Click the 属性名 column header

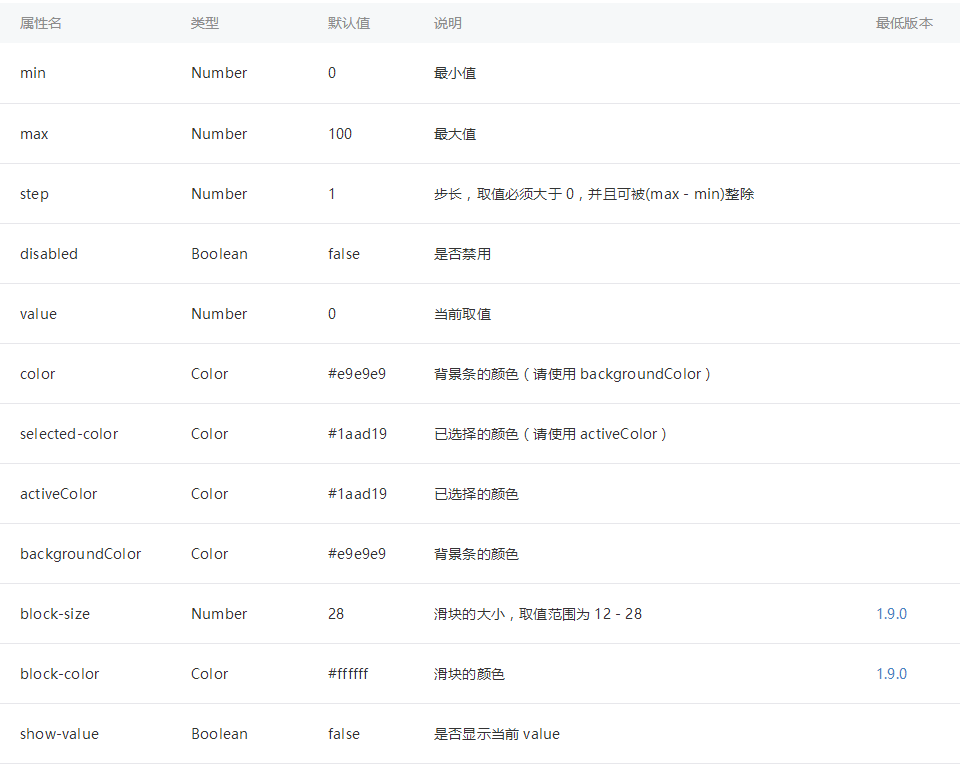tap(40, 23)
